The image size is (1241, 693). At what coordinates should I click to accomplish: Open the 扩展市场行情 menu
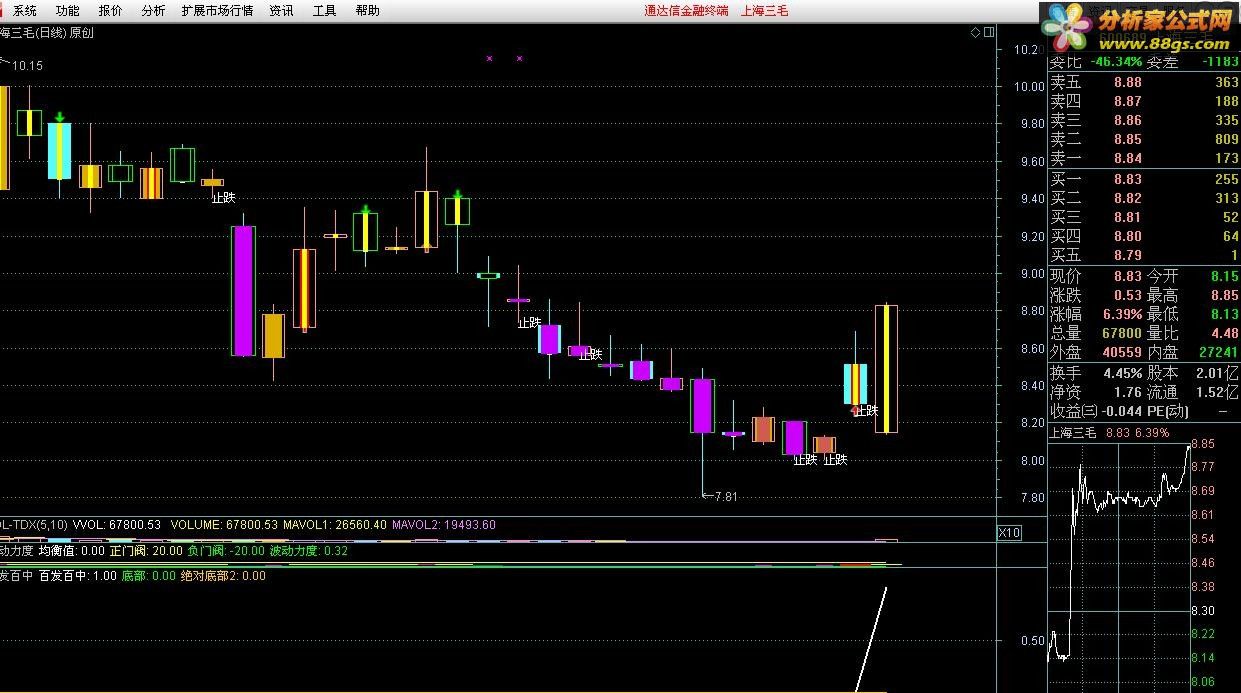click(x=217, y=11)
